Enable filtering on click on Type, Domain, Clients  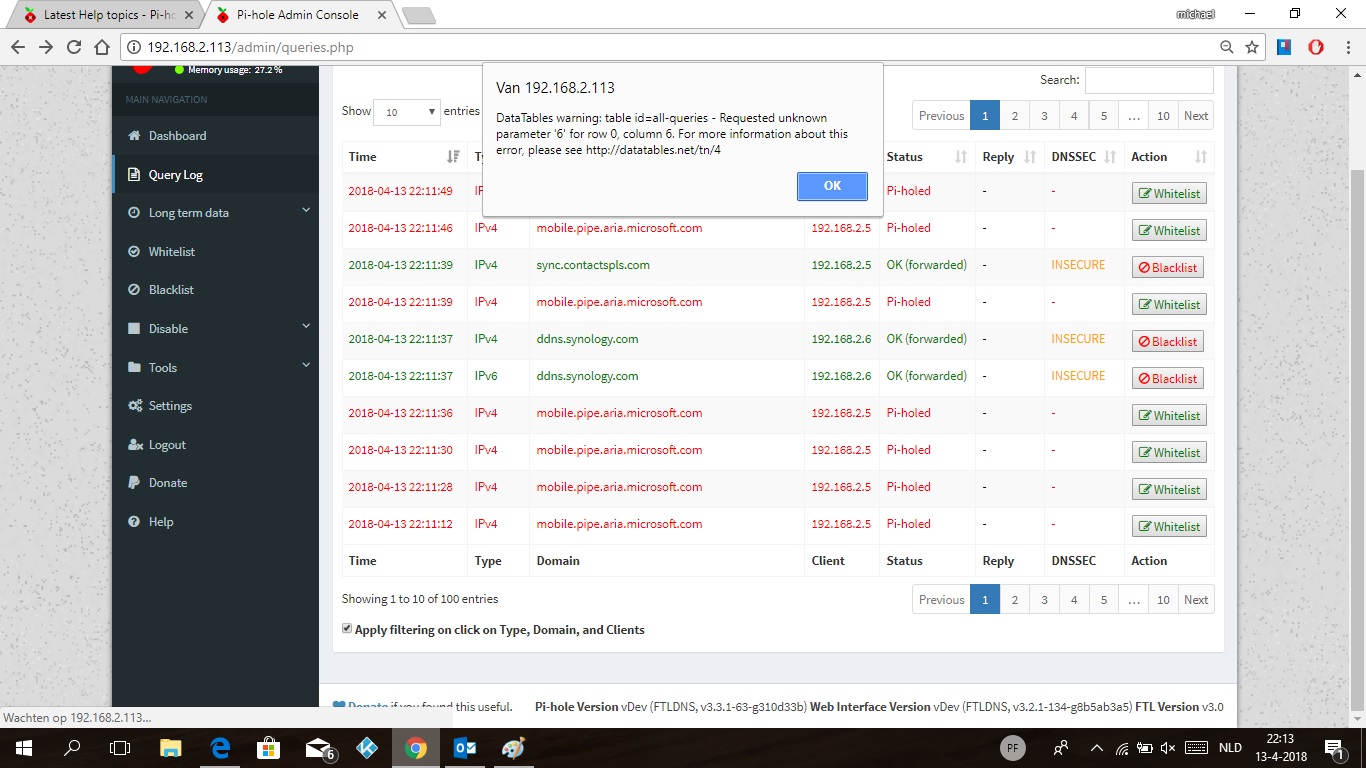pos(347,627)
